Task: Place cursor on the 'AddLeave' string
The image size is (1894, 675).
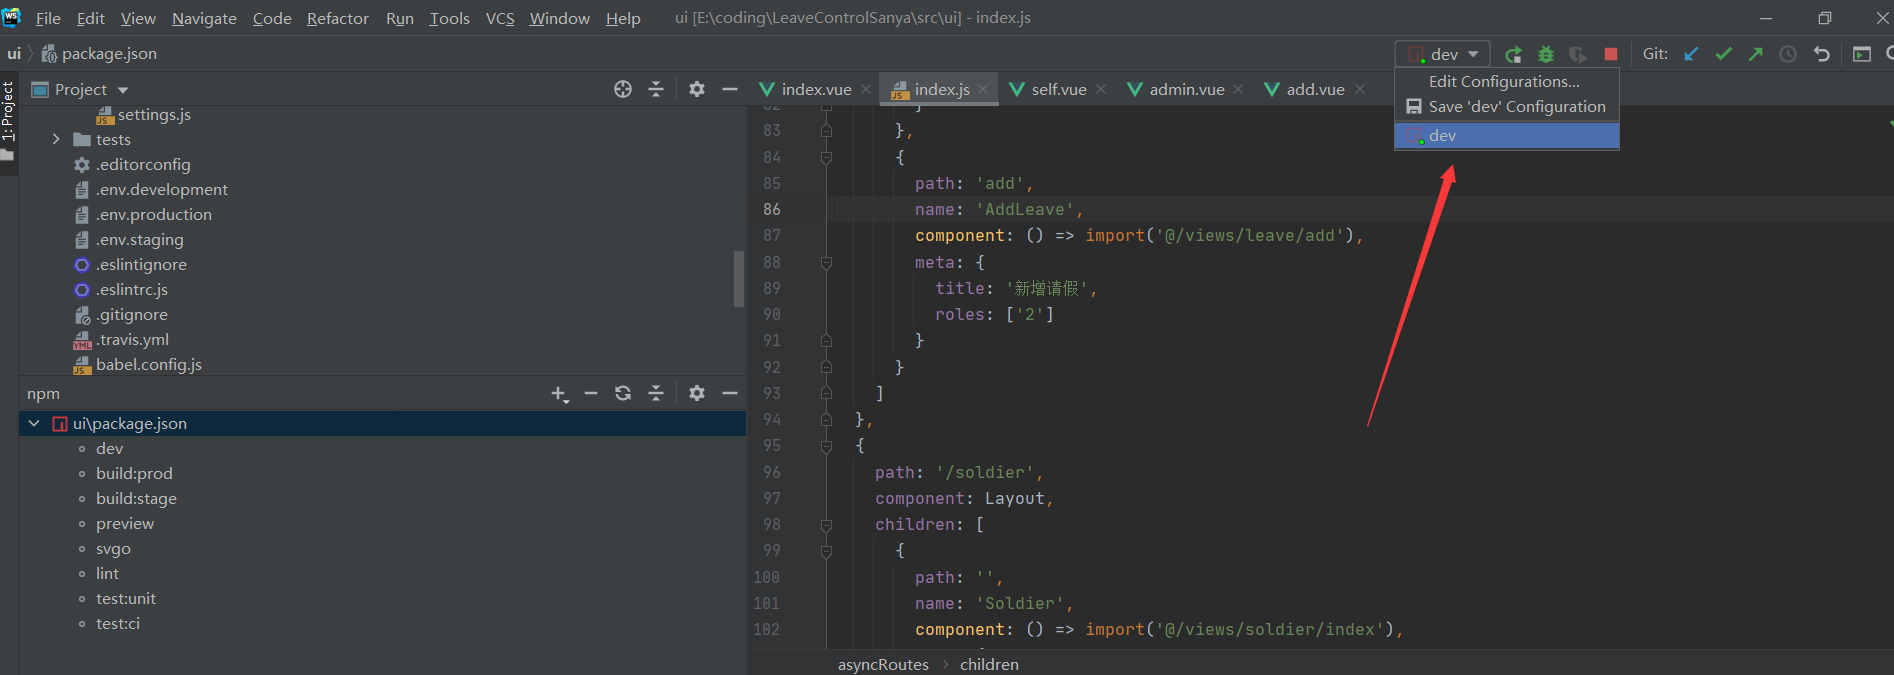Action: pos(1024,209)
